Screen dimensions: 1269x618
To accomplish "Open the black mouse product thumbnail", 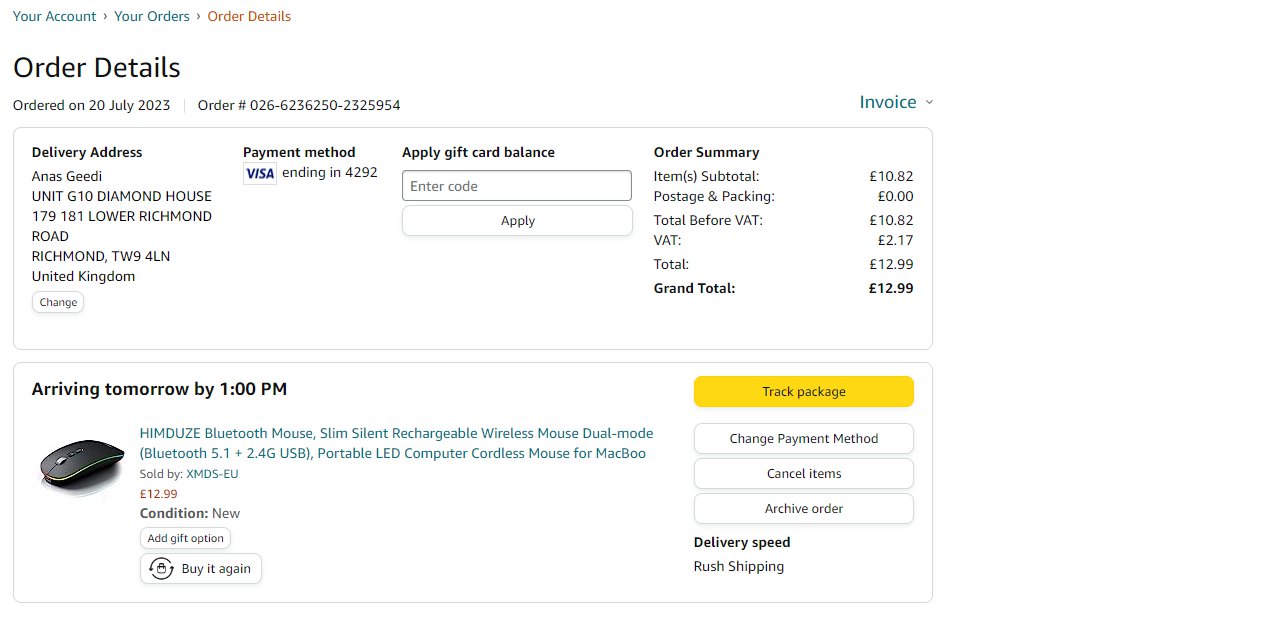I will 82,465.
